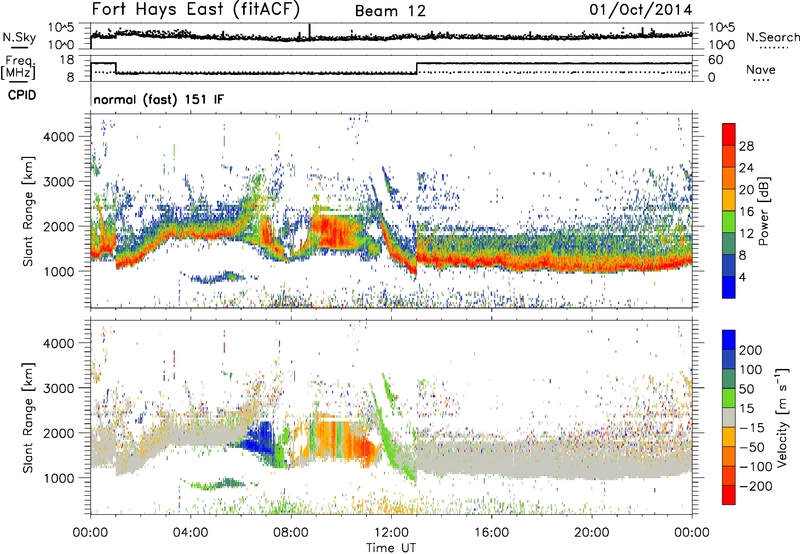Select the 'CPID' row label
The width and height of the screenshot is (800, 554).
(22, 95)
